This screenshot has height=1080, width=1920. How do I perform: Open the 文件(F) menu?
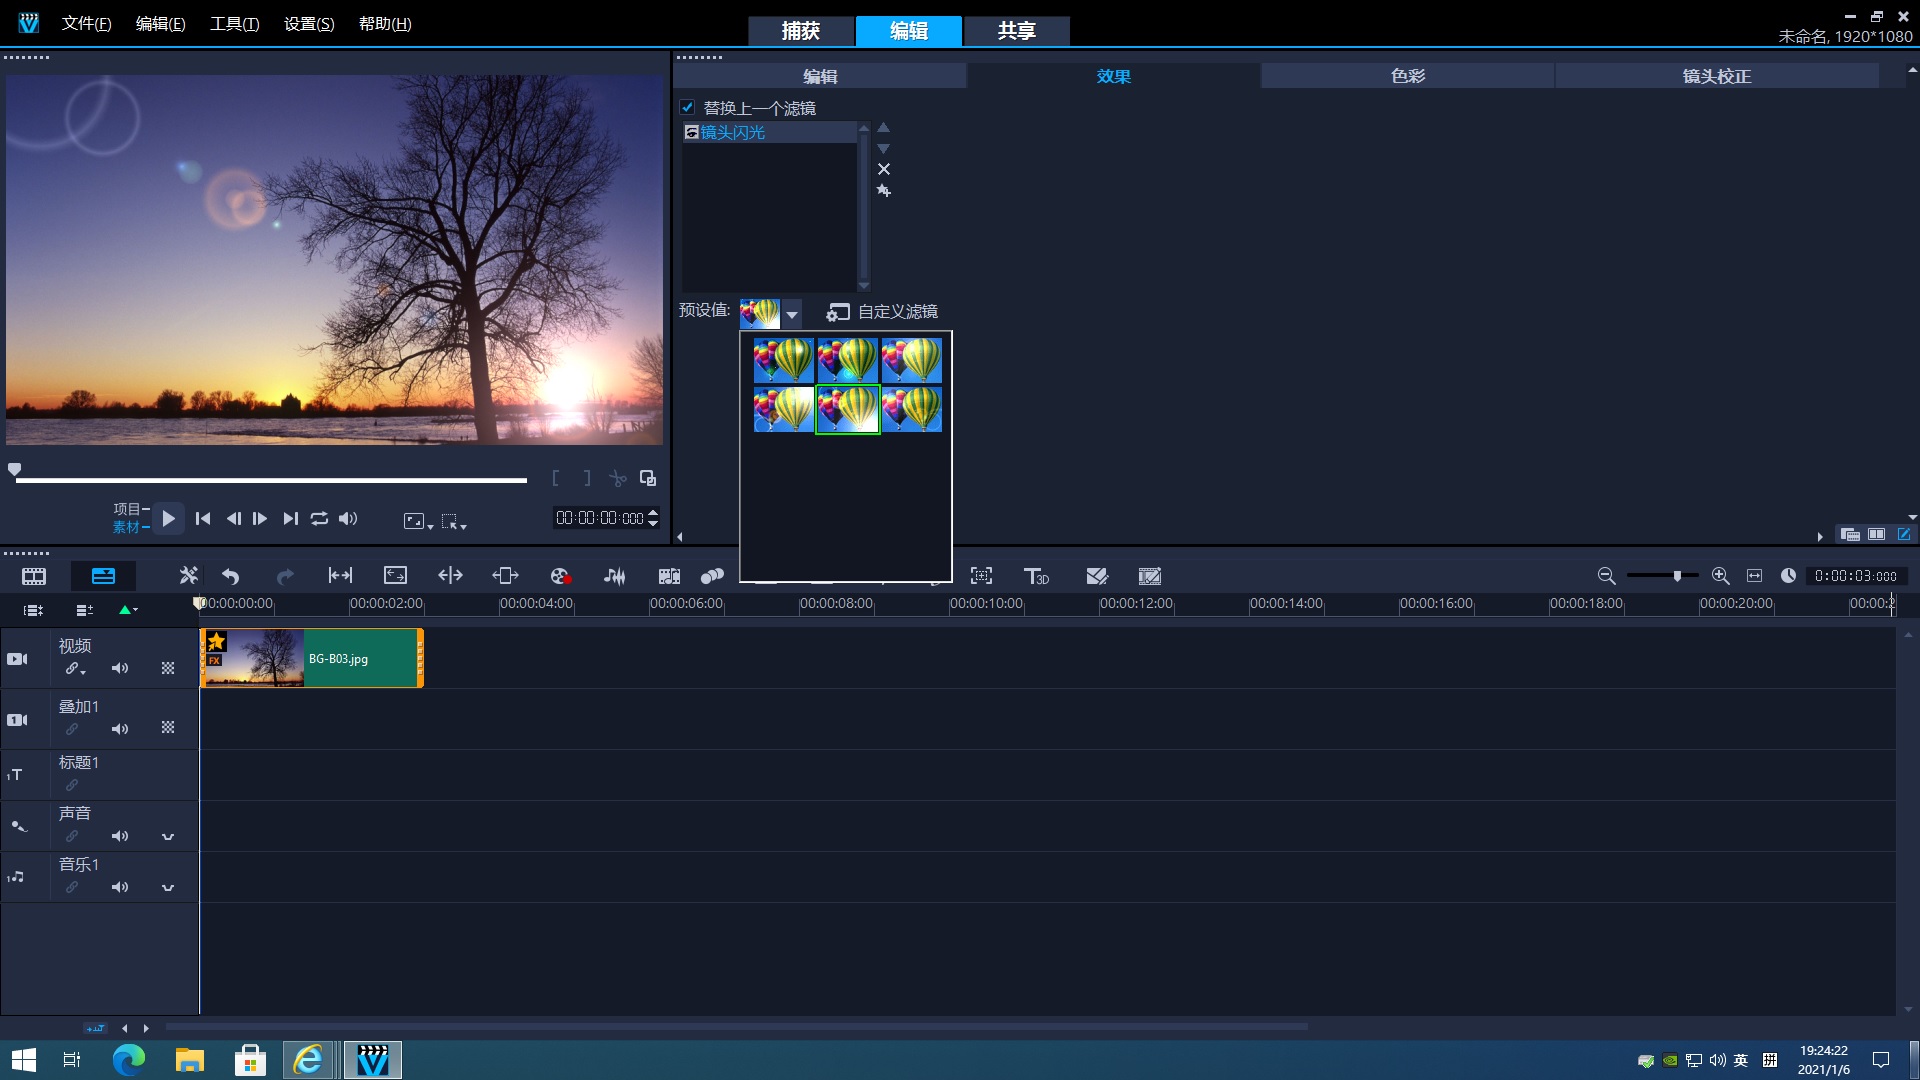pyautogui.click(x=86, y=23)
